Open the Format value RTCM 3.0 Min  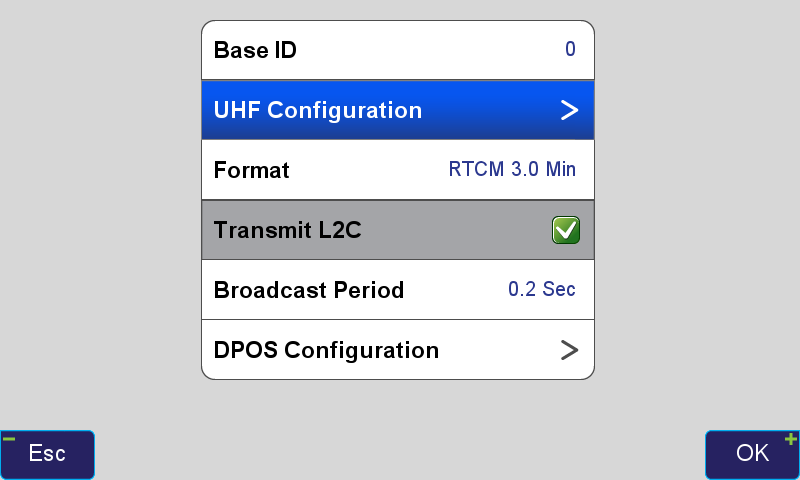click(x=511, y=170)
